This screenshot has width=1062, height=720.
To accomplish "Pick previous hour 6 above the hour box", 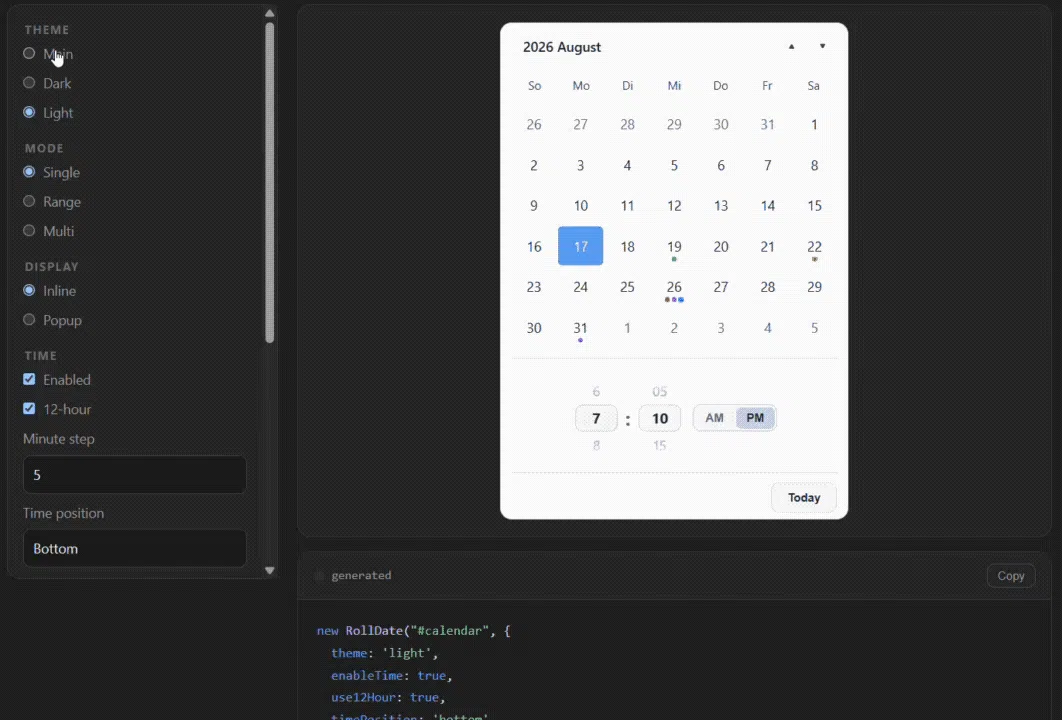I will coord(596,391).
